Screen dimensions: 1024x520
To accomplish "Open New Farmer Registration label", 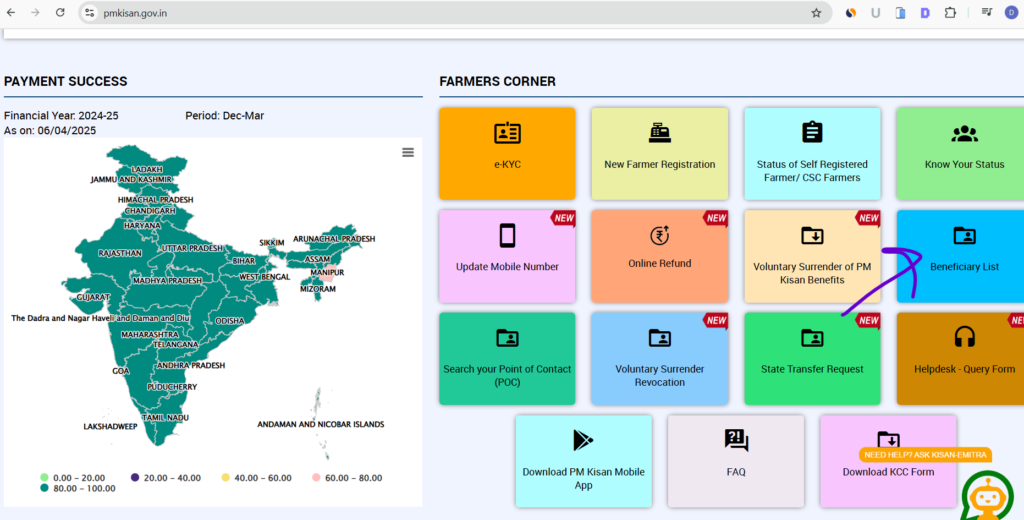I will pyautogui.click(x=660, y=165).
